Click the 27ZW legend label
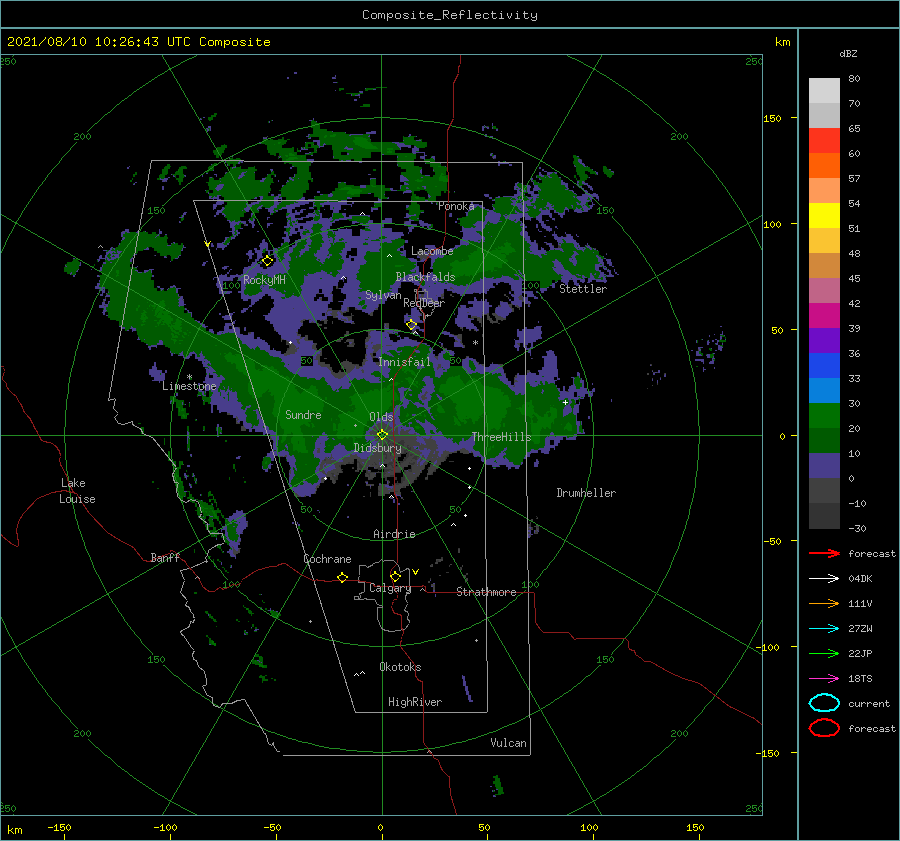The width and height of the screenshot is (900, 841). tap(860, 629)
